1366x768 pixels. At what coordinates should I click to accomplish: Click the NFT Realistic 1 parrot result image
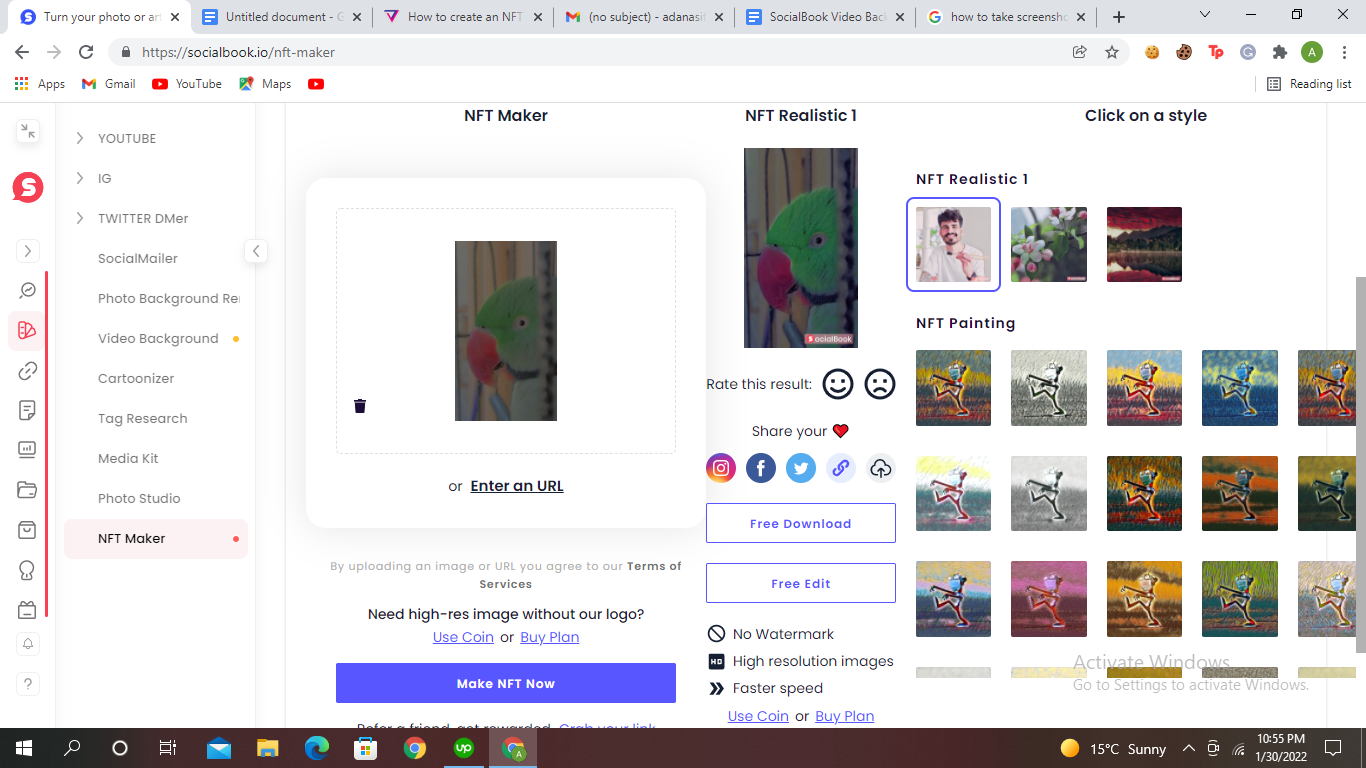pyautogui.click(x=801, y=248)
